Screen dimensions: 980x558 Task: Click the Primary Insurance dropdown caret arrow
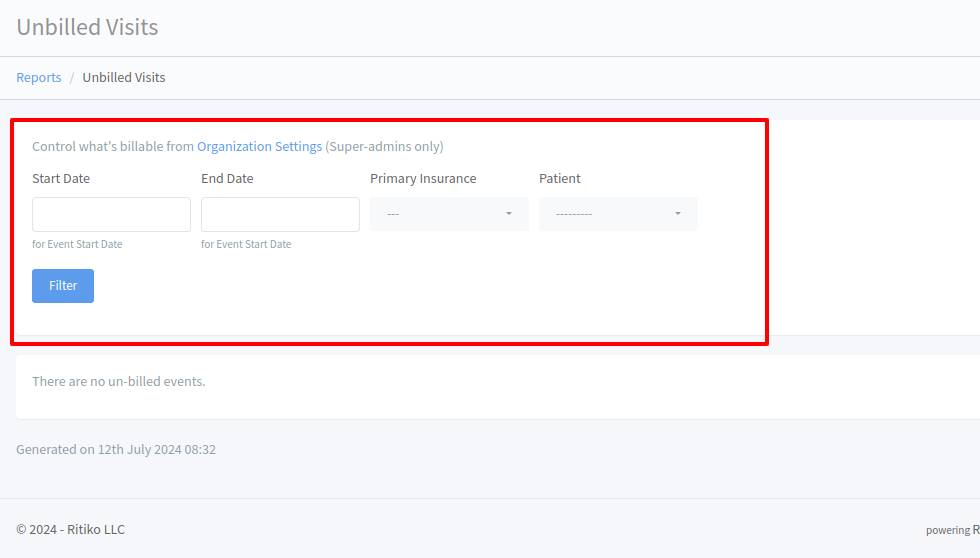click(x=508, y=214)
